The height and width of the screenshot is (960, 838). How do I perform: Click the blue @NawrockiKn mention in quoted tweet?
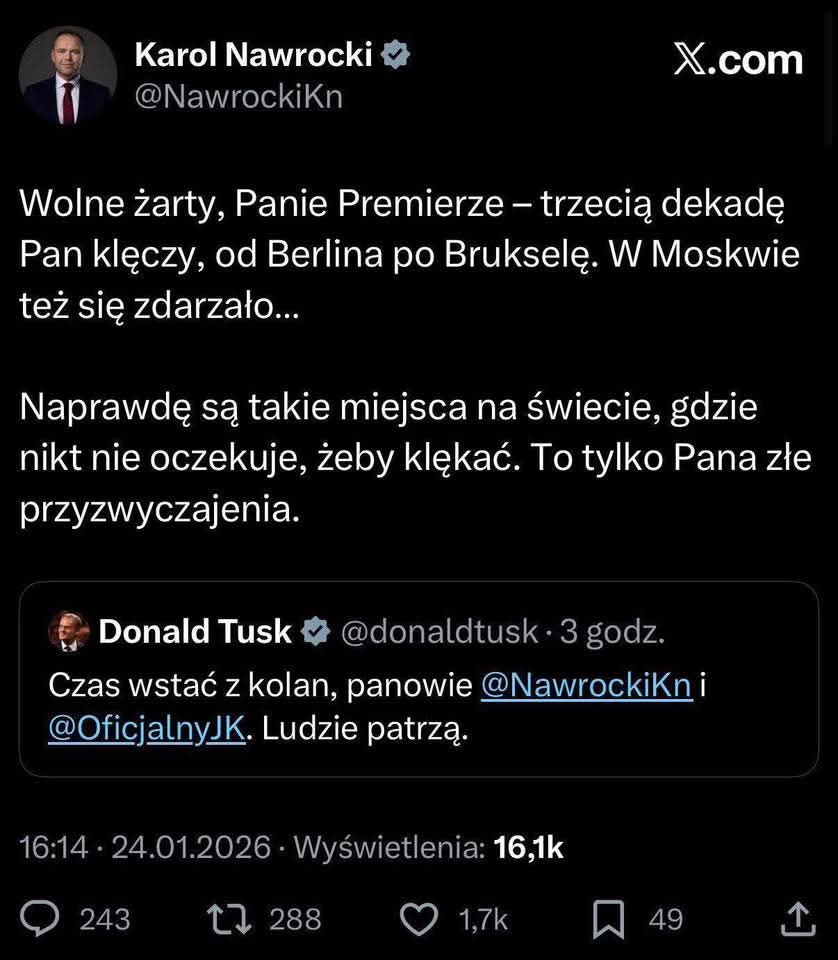click(x=586, y=686)
